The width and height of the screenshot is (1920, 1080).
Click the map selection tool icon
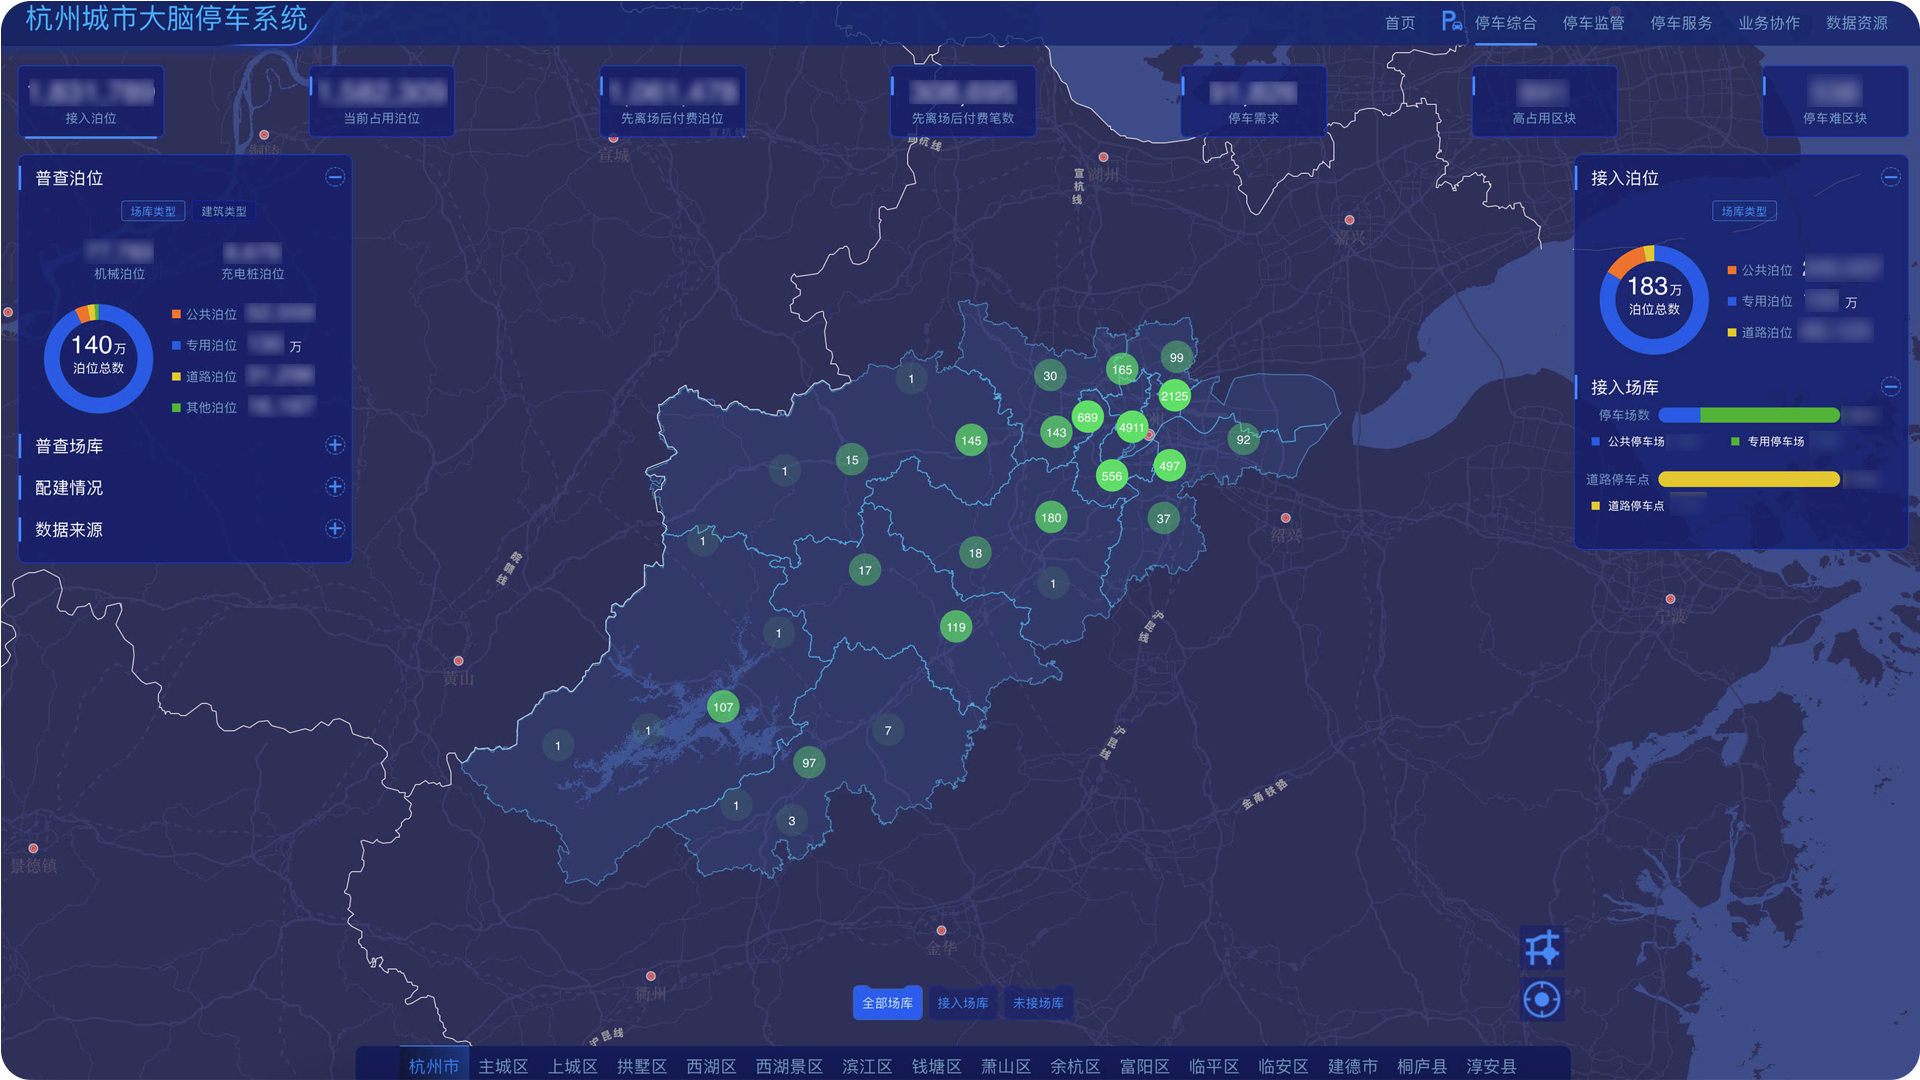click(x=1541, y=948)
